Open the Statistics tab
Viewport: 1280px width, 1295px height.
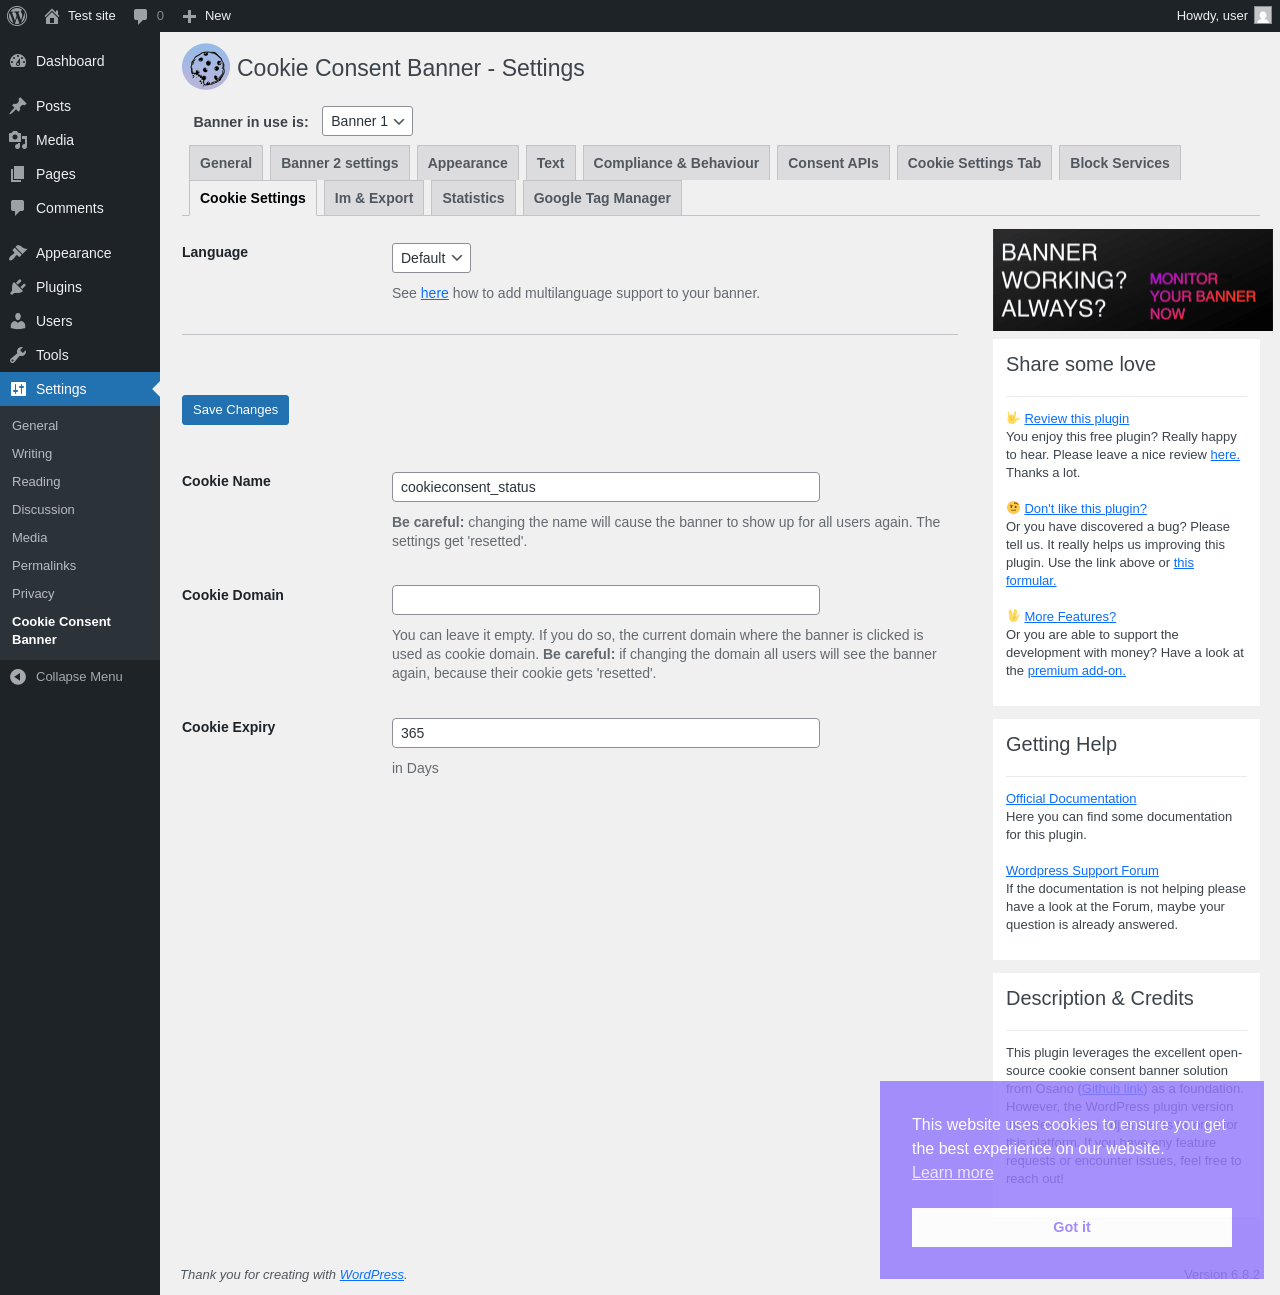point(473,198)
